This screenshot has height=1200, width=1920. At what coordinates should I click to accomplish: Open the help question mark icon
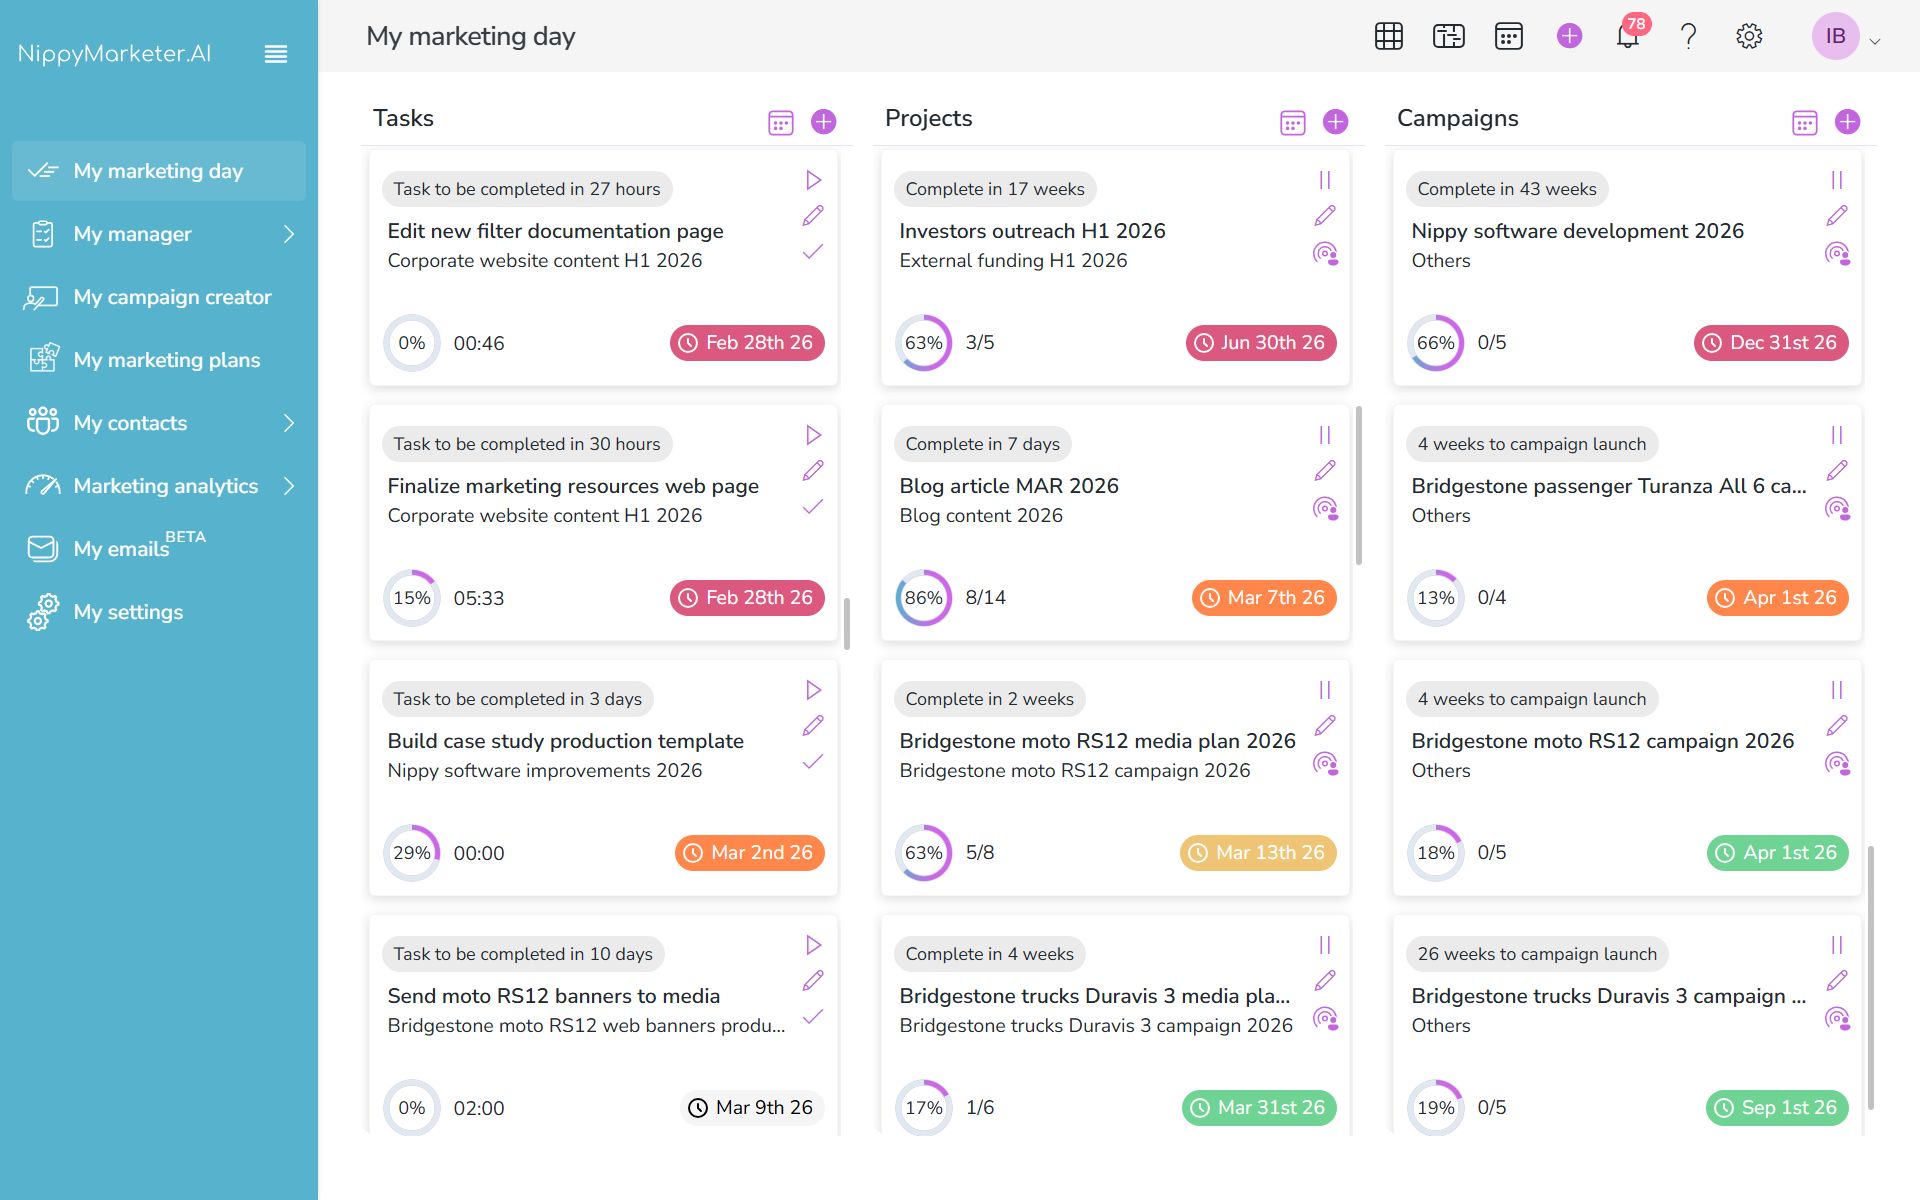(x=1688, y=37)
